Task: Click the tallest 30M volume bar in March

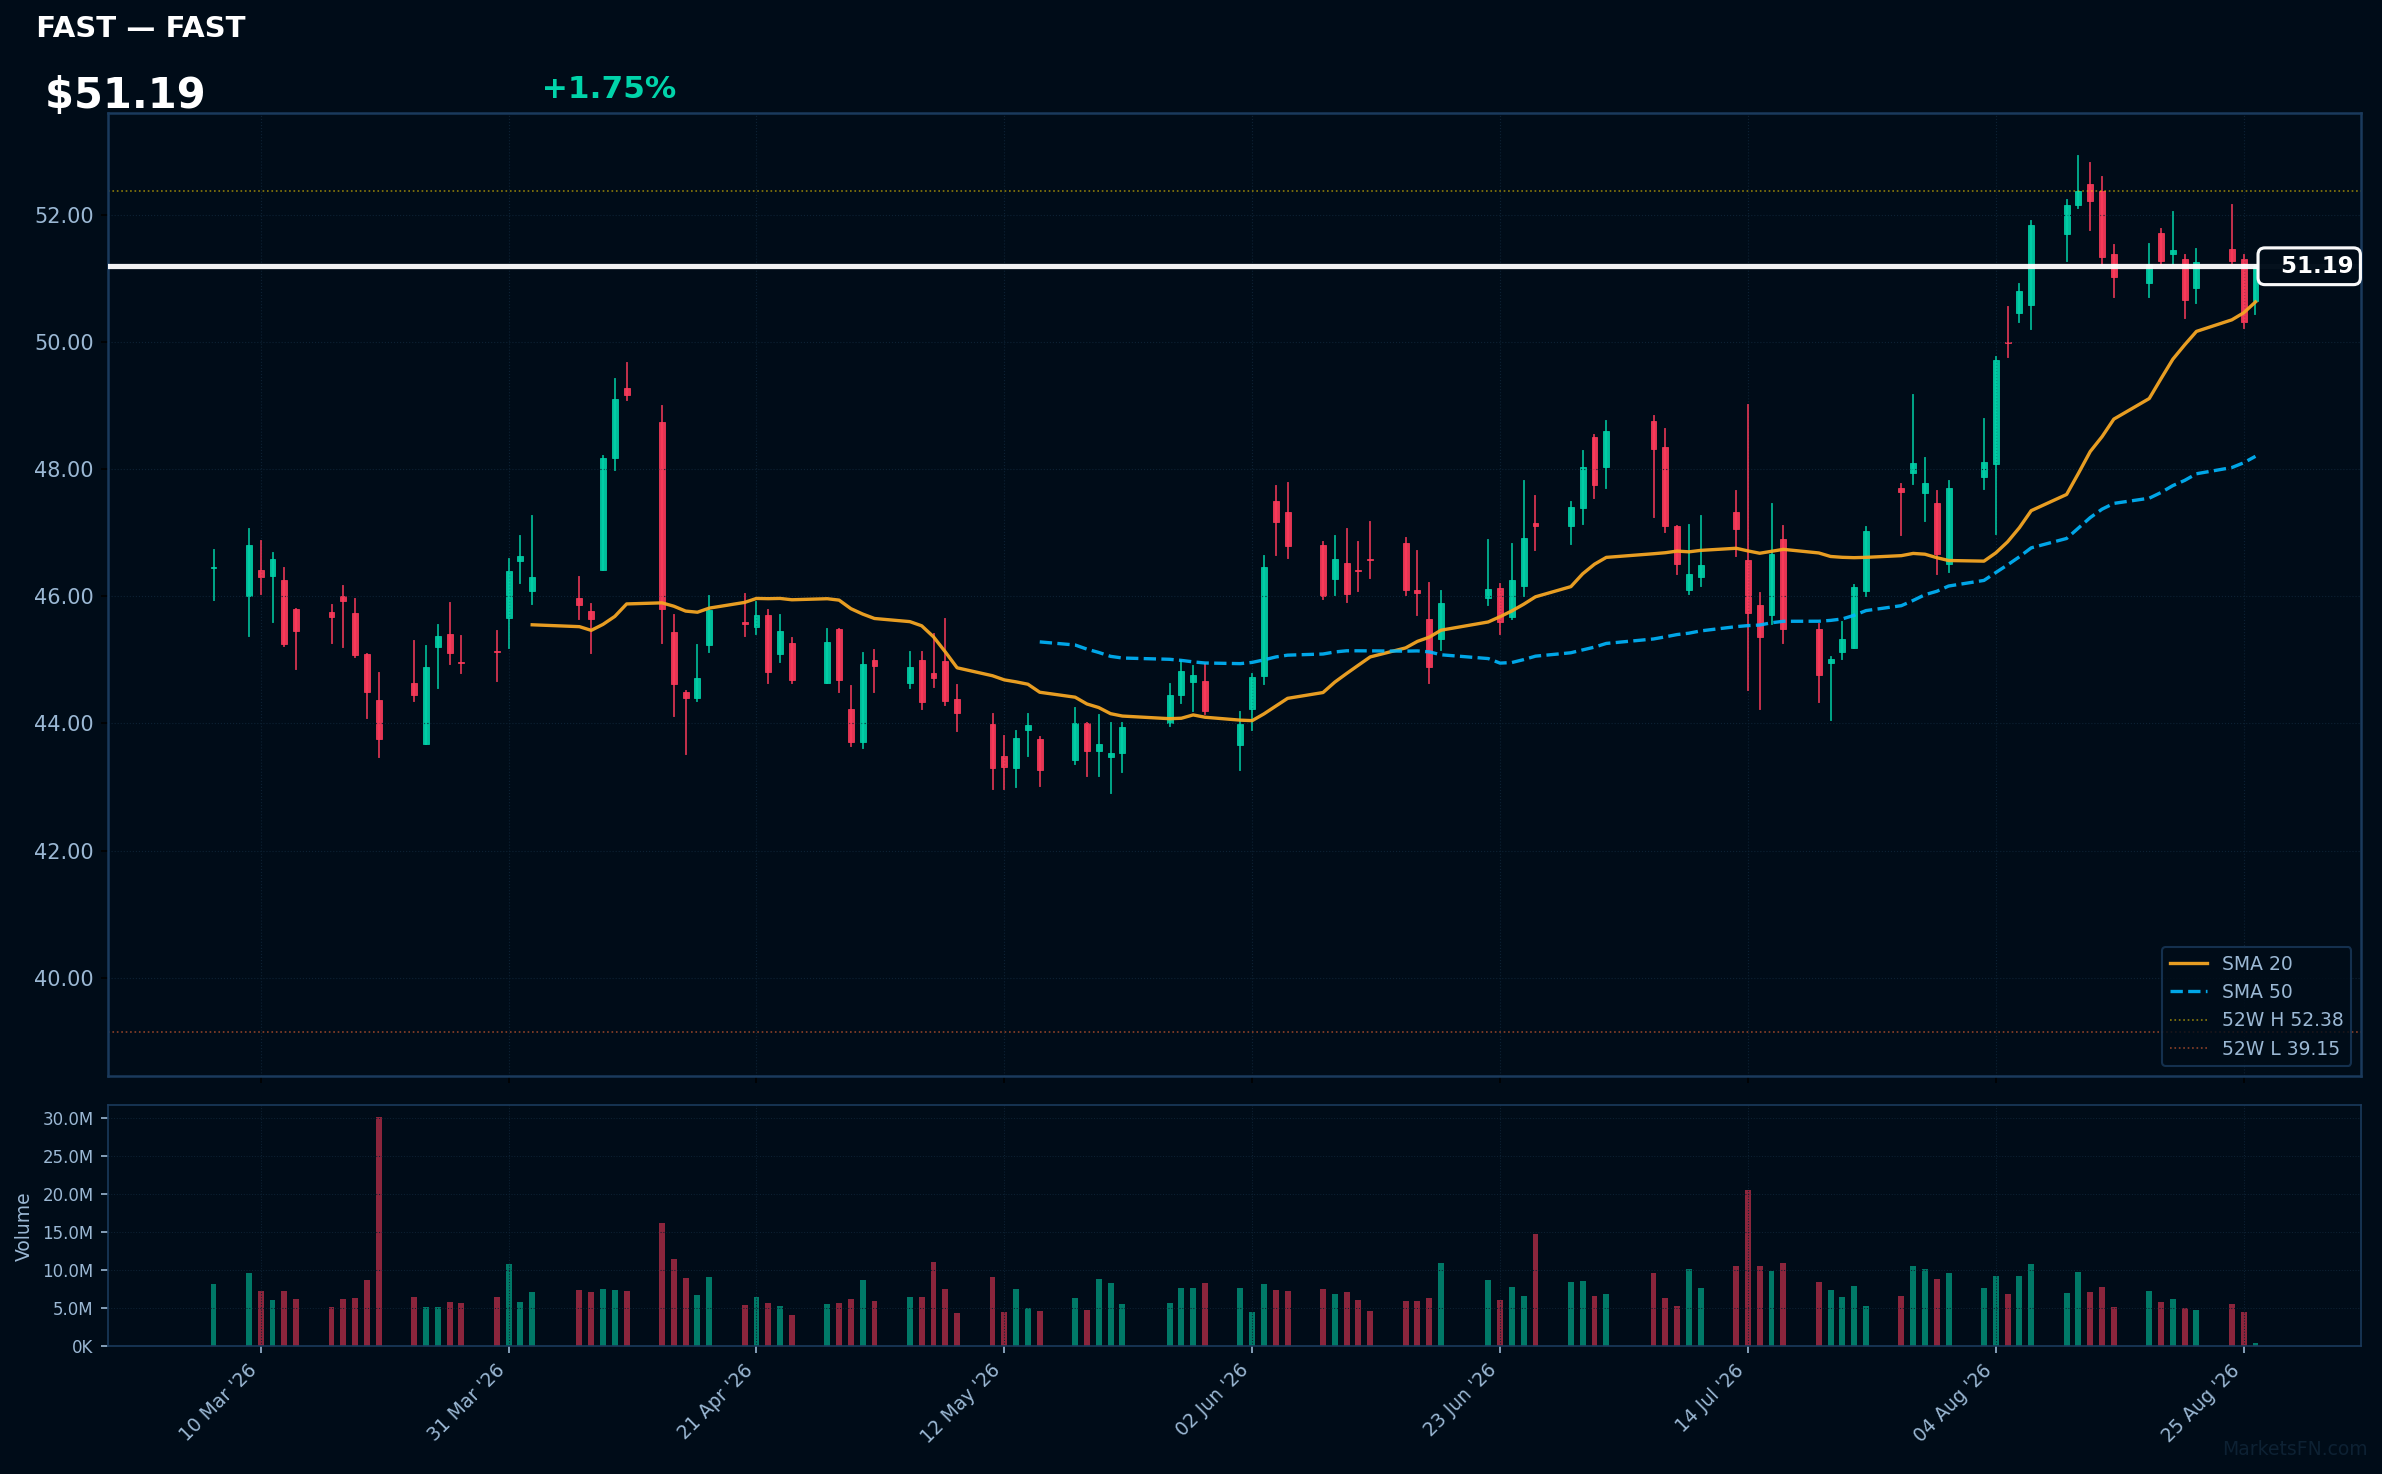Action: 379,1231
